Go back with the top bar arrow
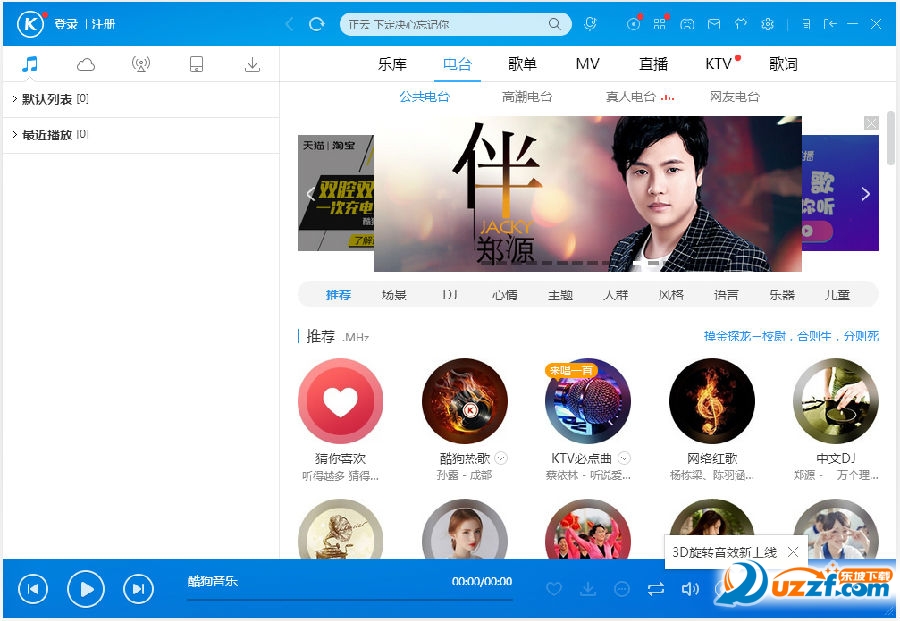Screen dimensions: 900x621 289,24
